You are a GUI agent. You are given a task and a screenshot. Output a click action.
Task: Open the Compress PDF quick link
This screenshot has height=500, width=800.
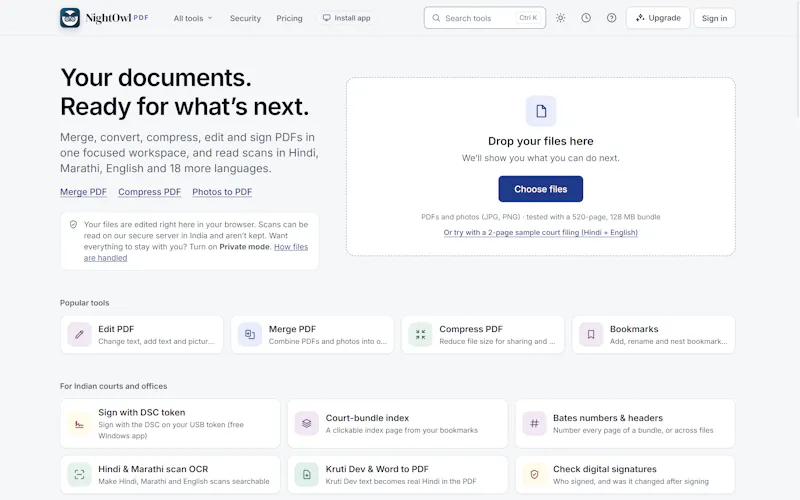pyautogui.click(x=149, y=192)
